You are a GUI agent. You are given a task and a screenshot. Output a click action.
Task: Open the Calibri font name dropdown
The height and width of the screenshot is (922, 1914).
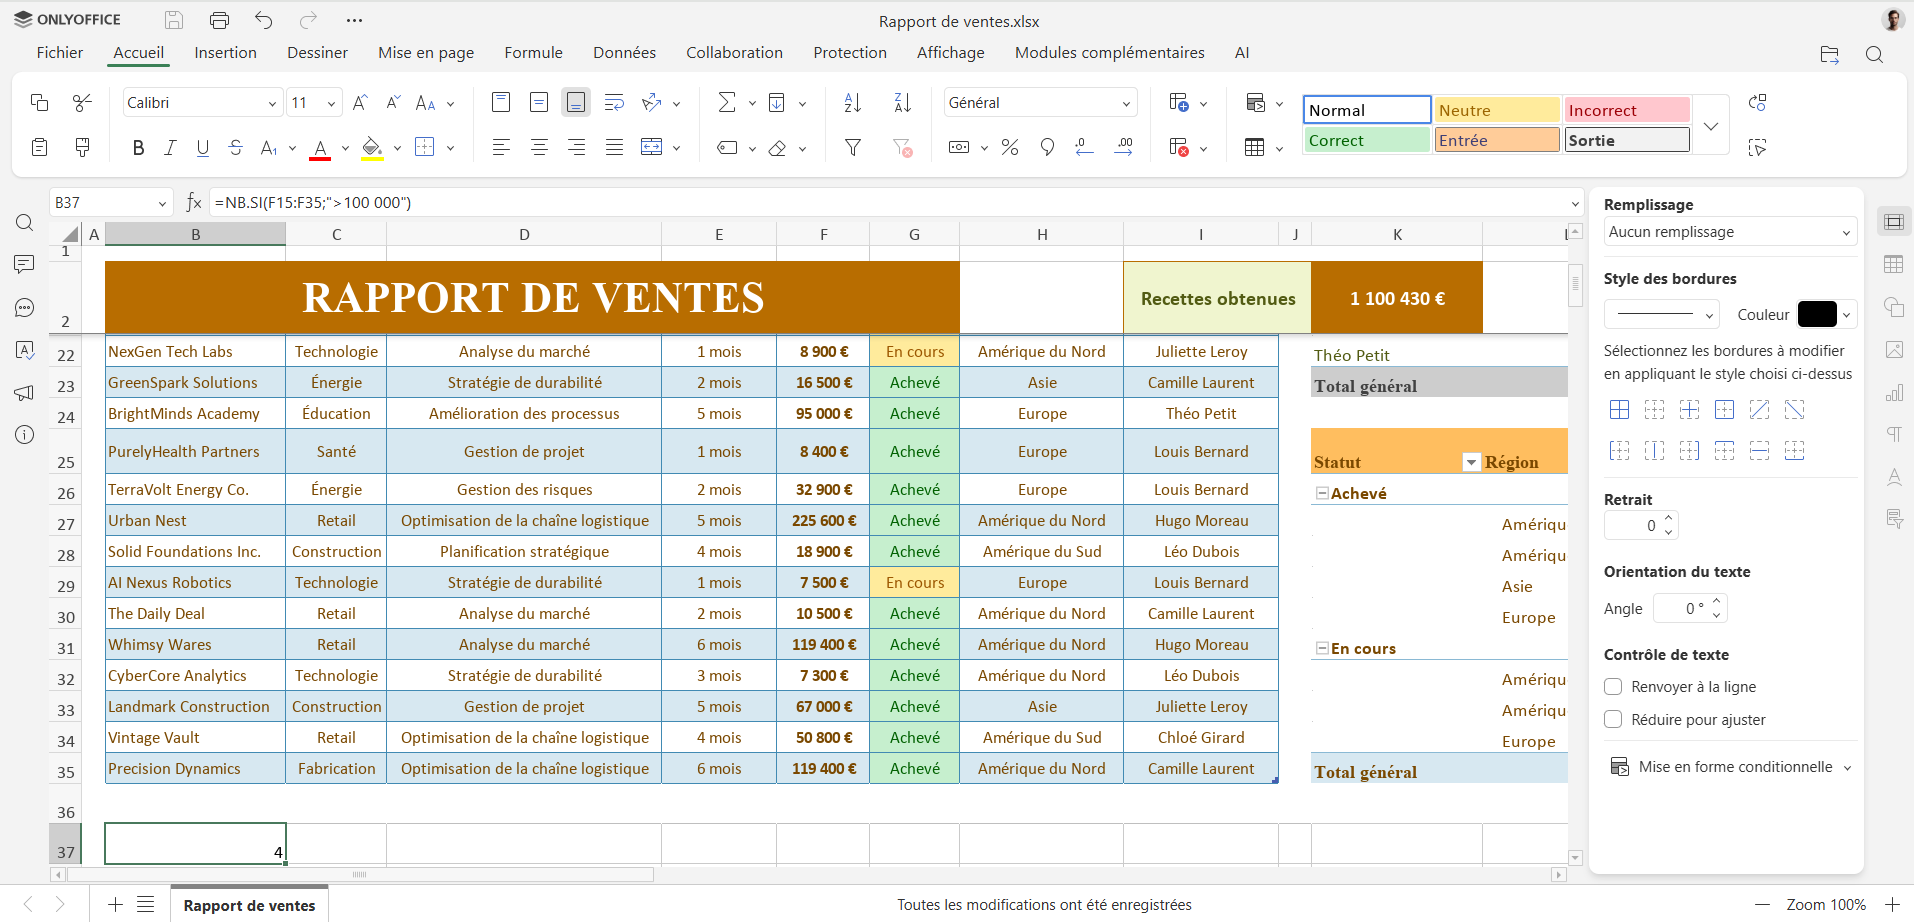(x=271, y=103)
